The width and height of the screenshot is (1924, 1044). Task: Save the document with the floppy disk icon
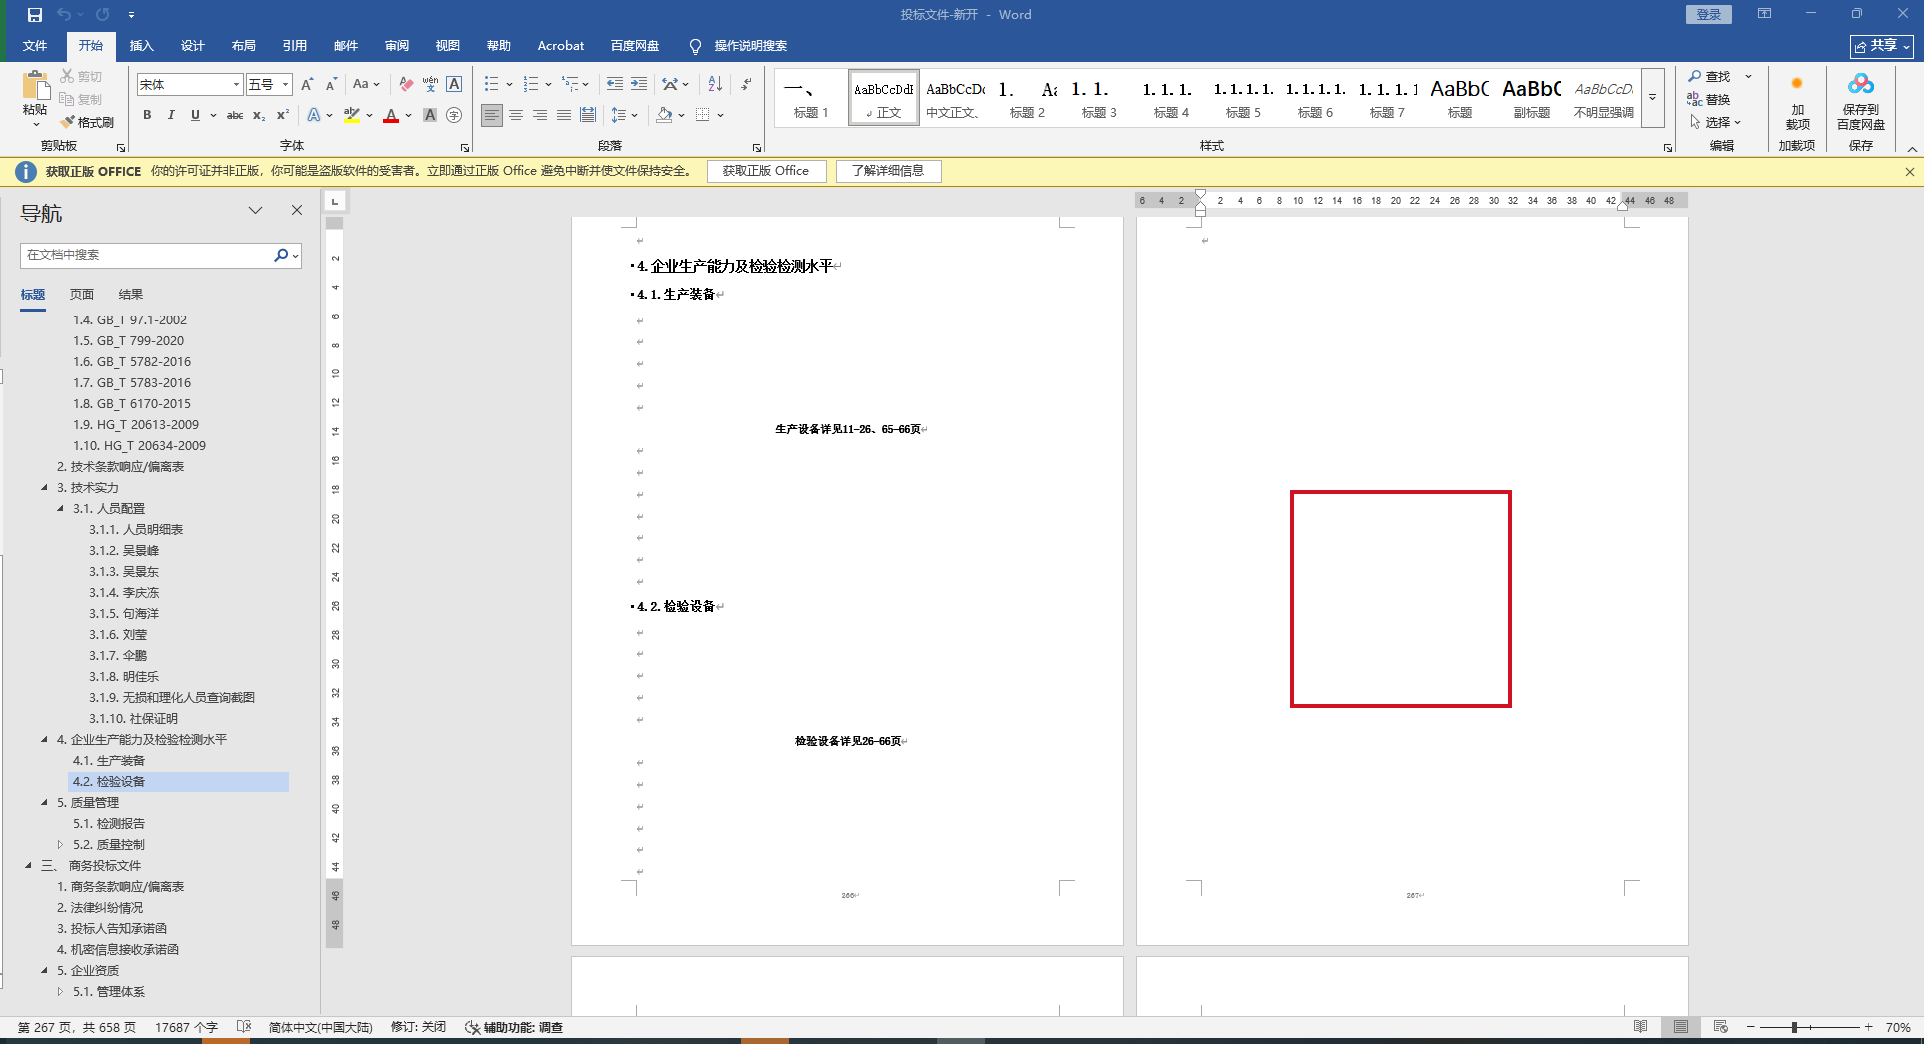click(x=35, y=15)
